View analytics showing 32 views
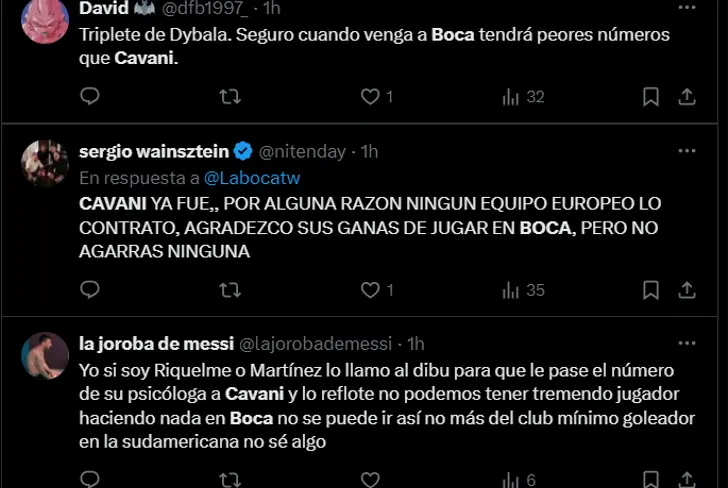This screenshot has width=728, height=488. [523, 97]
